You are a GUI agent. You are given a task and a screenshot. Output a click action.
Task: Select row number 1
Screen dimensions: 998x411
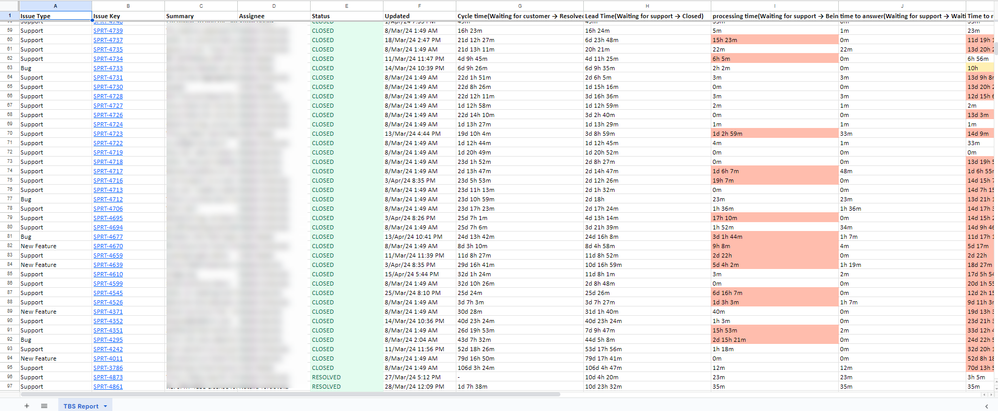pos(10,16)
